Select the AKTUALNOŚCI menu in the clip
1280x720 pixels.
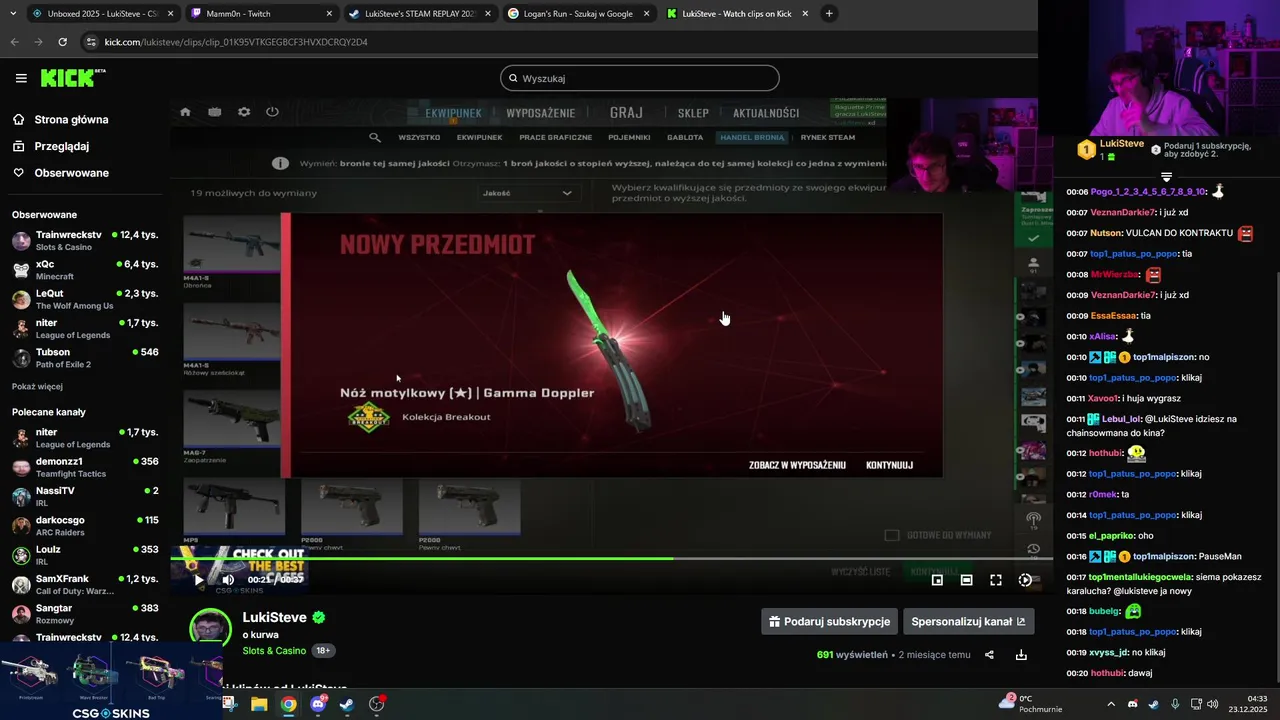[766, 113]
